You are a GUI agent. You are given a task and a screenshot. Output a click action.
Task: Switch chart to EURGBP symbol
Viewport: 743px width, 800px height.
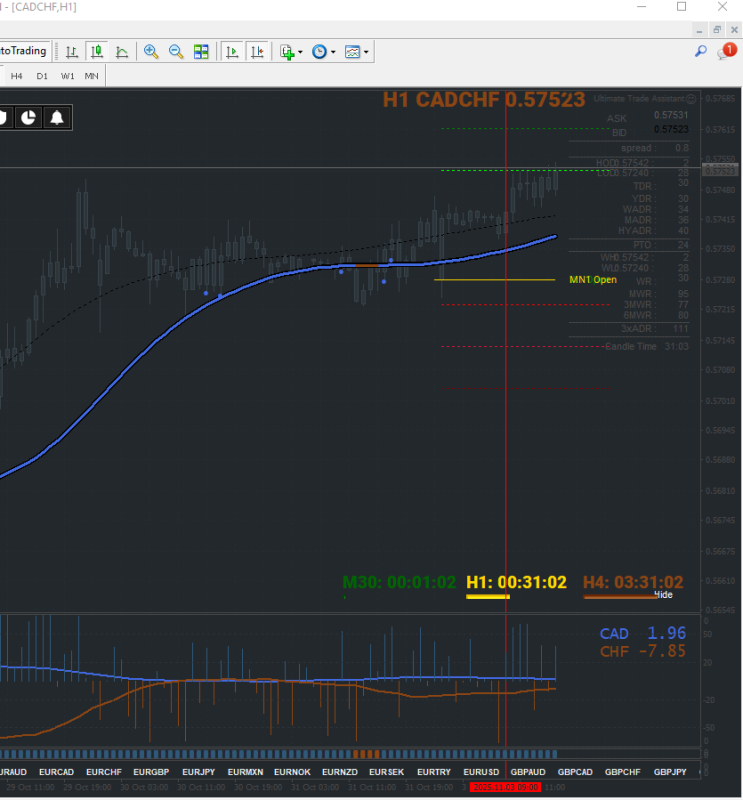coord(151,772)
